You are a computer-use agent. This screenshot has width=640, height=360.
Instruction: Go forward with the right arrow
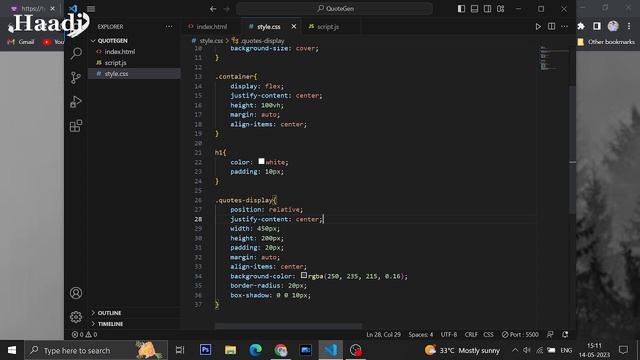pyautogui.click(x=227, y=9)
